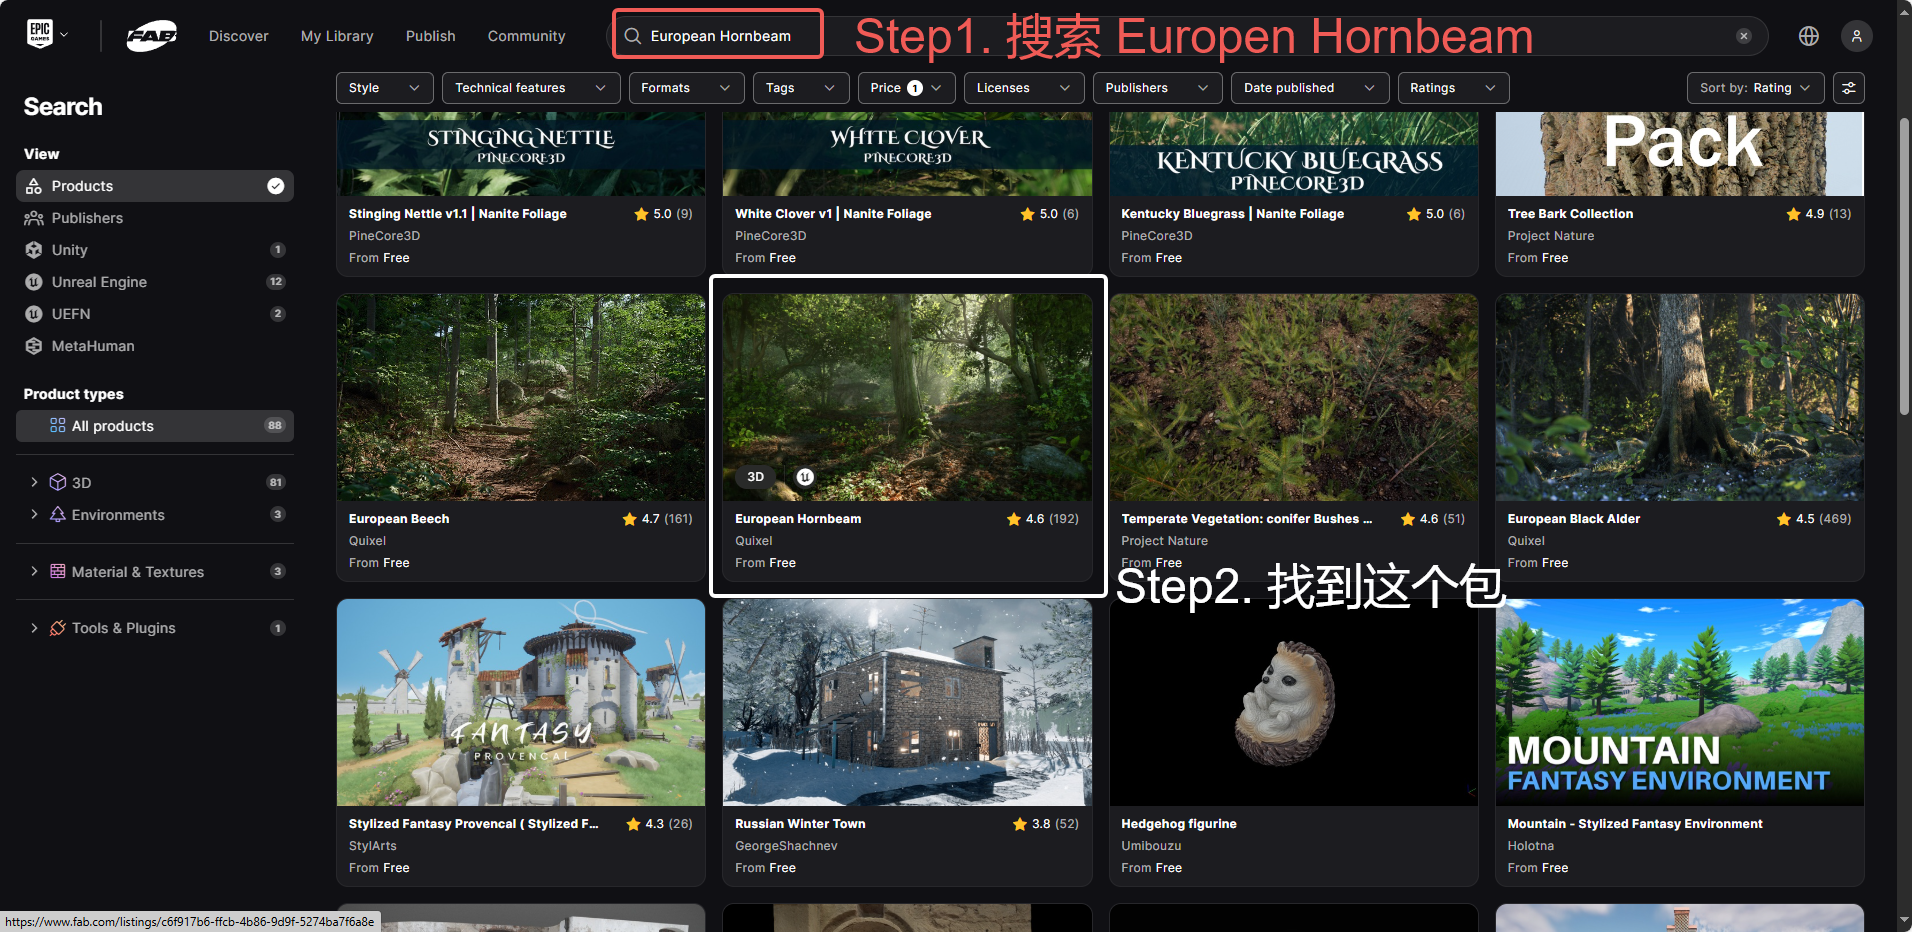This screenshot has height=932, width=1912.
Task: Click the Products icon in sidebar
Action: [34, 186]
